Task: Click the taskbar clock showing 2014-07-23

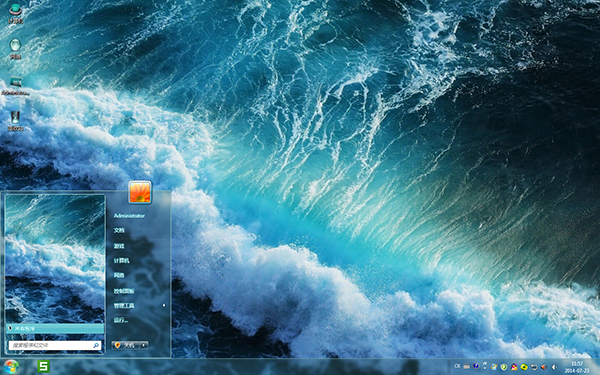Action: tap(577, 367)
